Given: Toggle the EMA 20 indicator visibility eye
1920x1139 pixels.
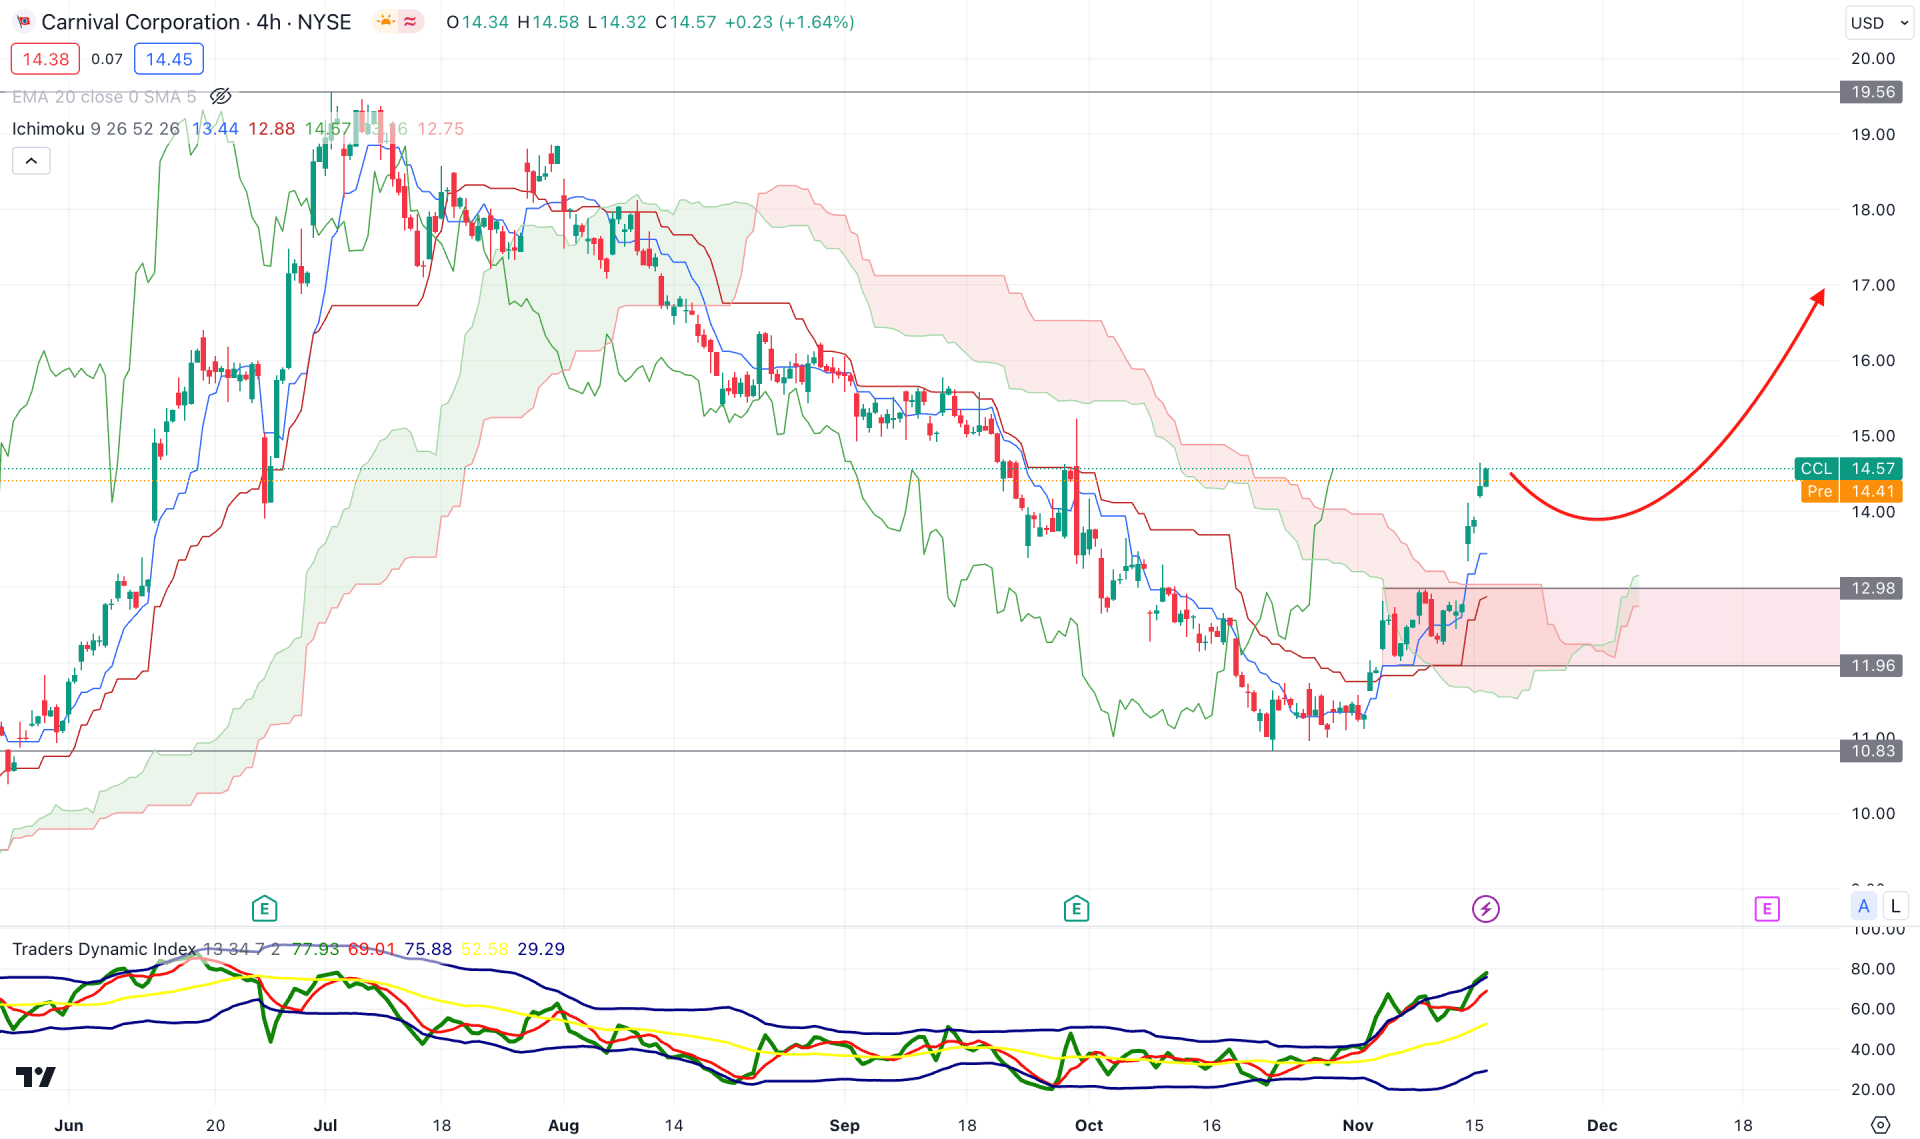Looking at the screenshot, I should [221, 96].
